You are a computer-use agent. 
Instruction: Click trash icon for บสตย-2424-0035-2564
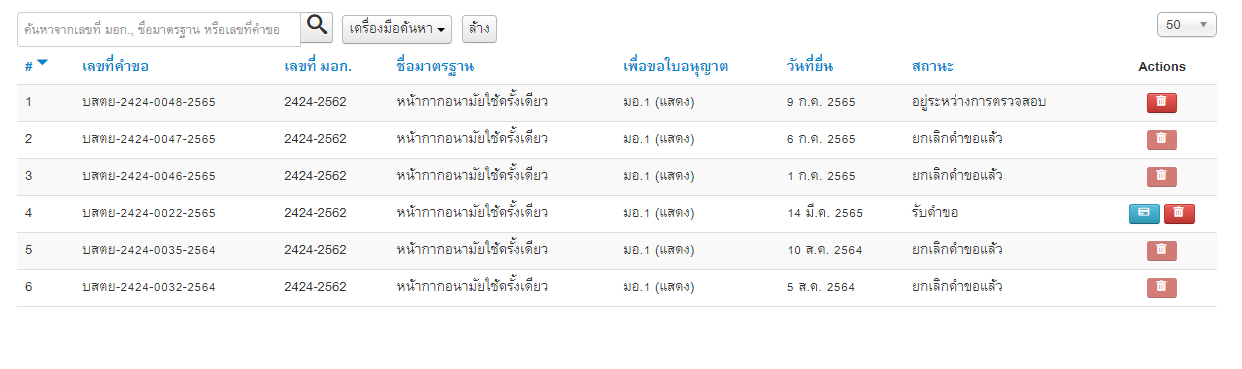[x=1161, y=250]
